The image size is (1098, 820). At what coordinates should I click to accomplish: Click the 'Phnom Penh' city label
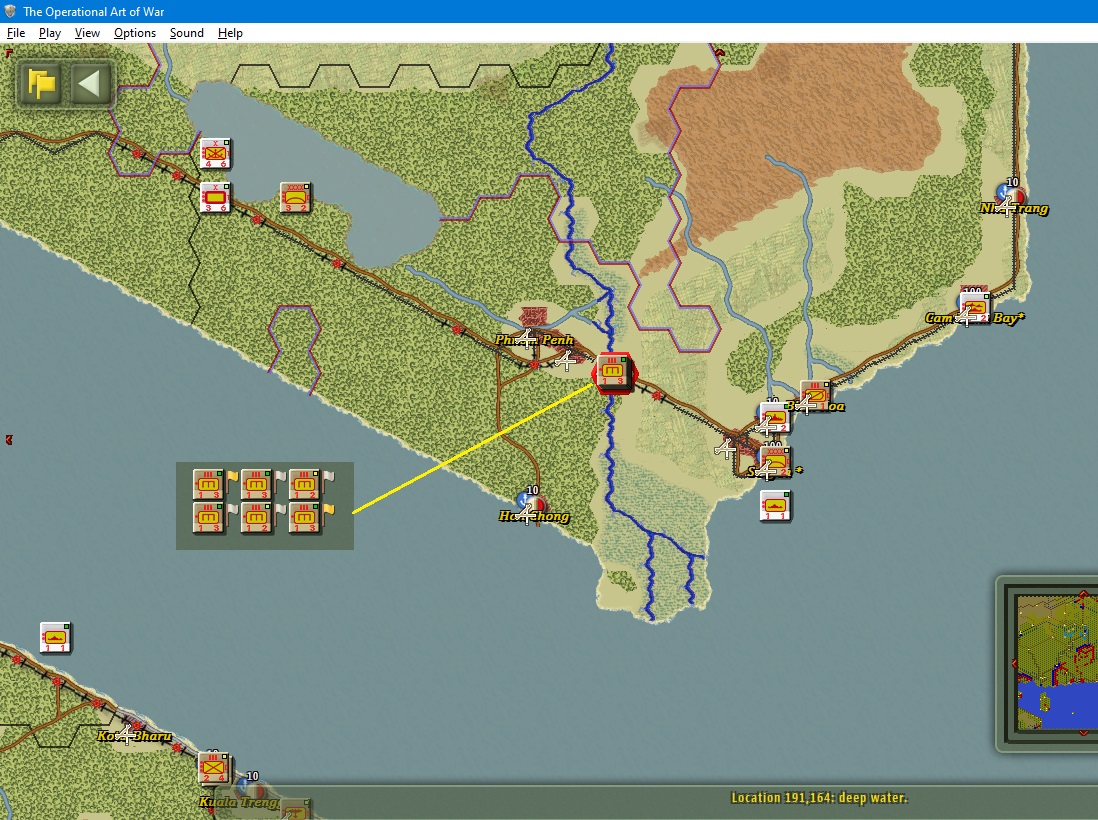coord(534,340)
